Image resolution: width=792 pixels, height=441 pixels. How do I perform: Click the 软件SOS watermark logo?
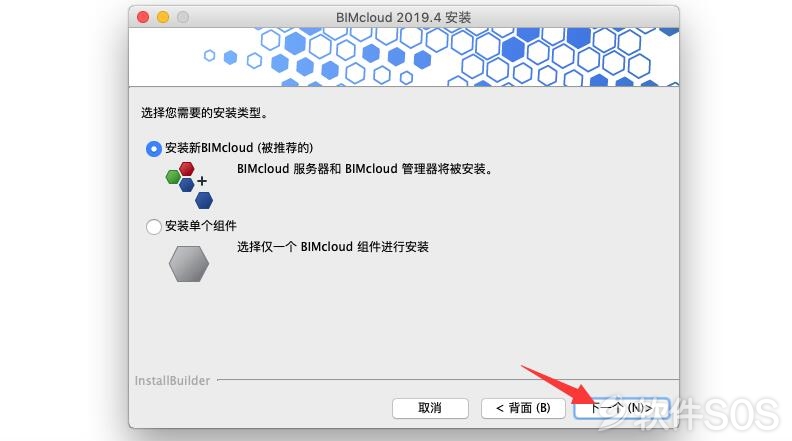coord(689,413)
